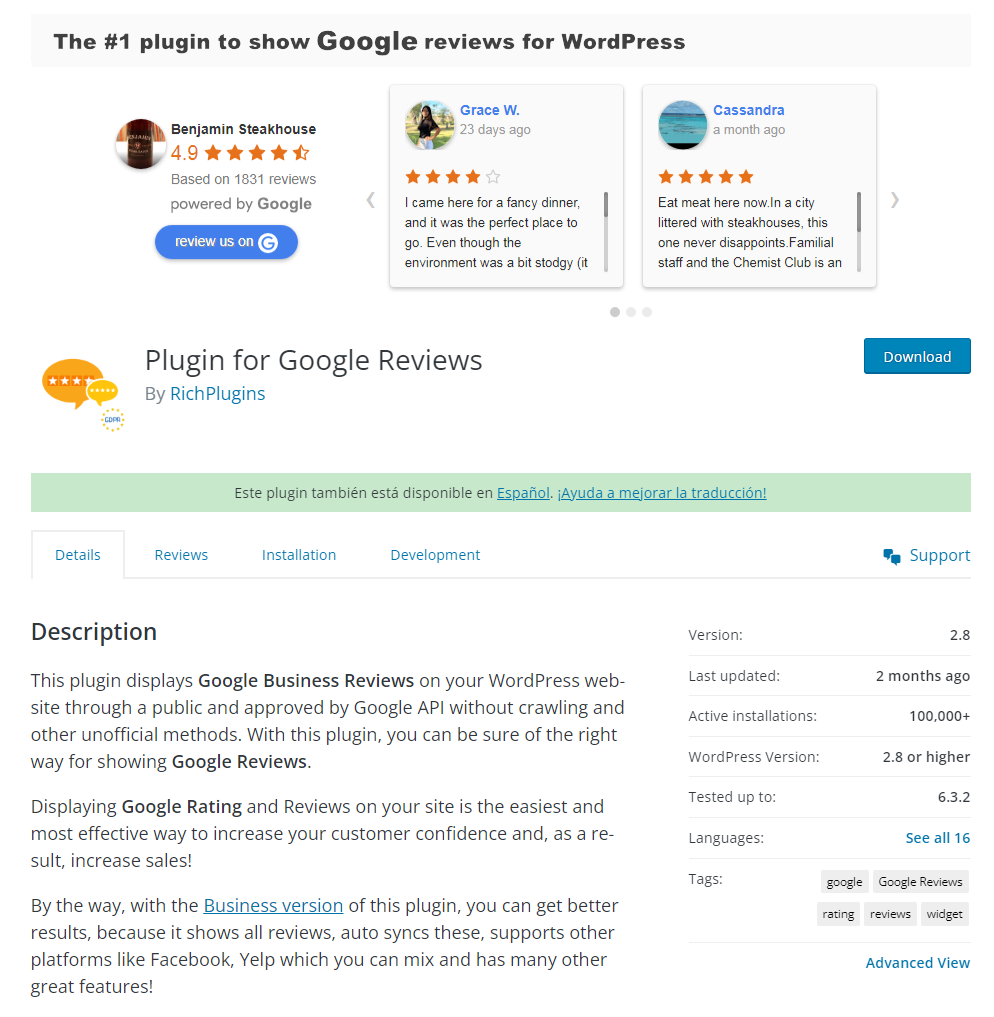Click Cassandra's reviewer avatar
Viewport: 994px width, 1017px height.
click(x=683, y=125)
